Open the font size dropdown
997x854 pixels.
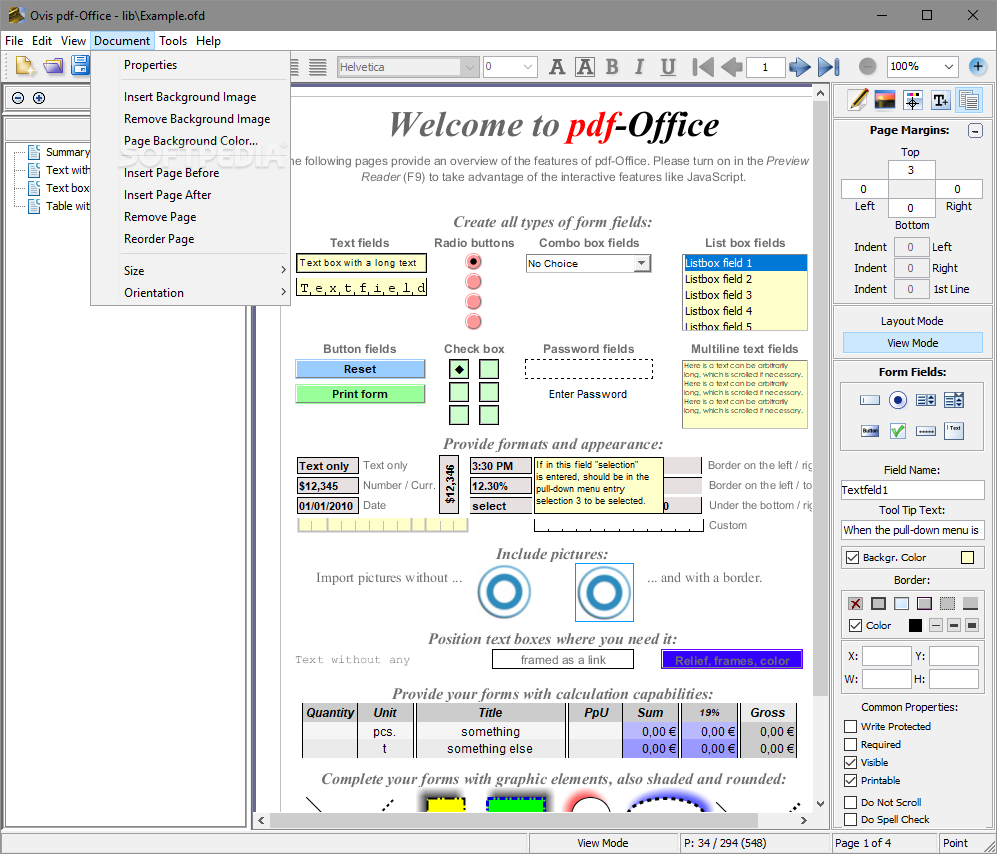tap(528, 67)
